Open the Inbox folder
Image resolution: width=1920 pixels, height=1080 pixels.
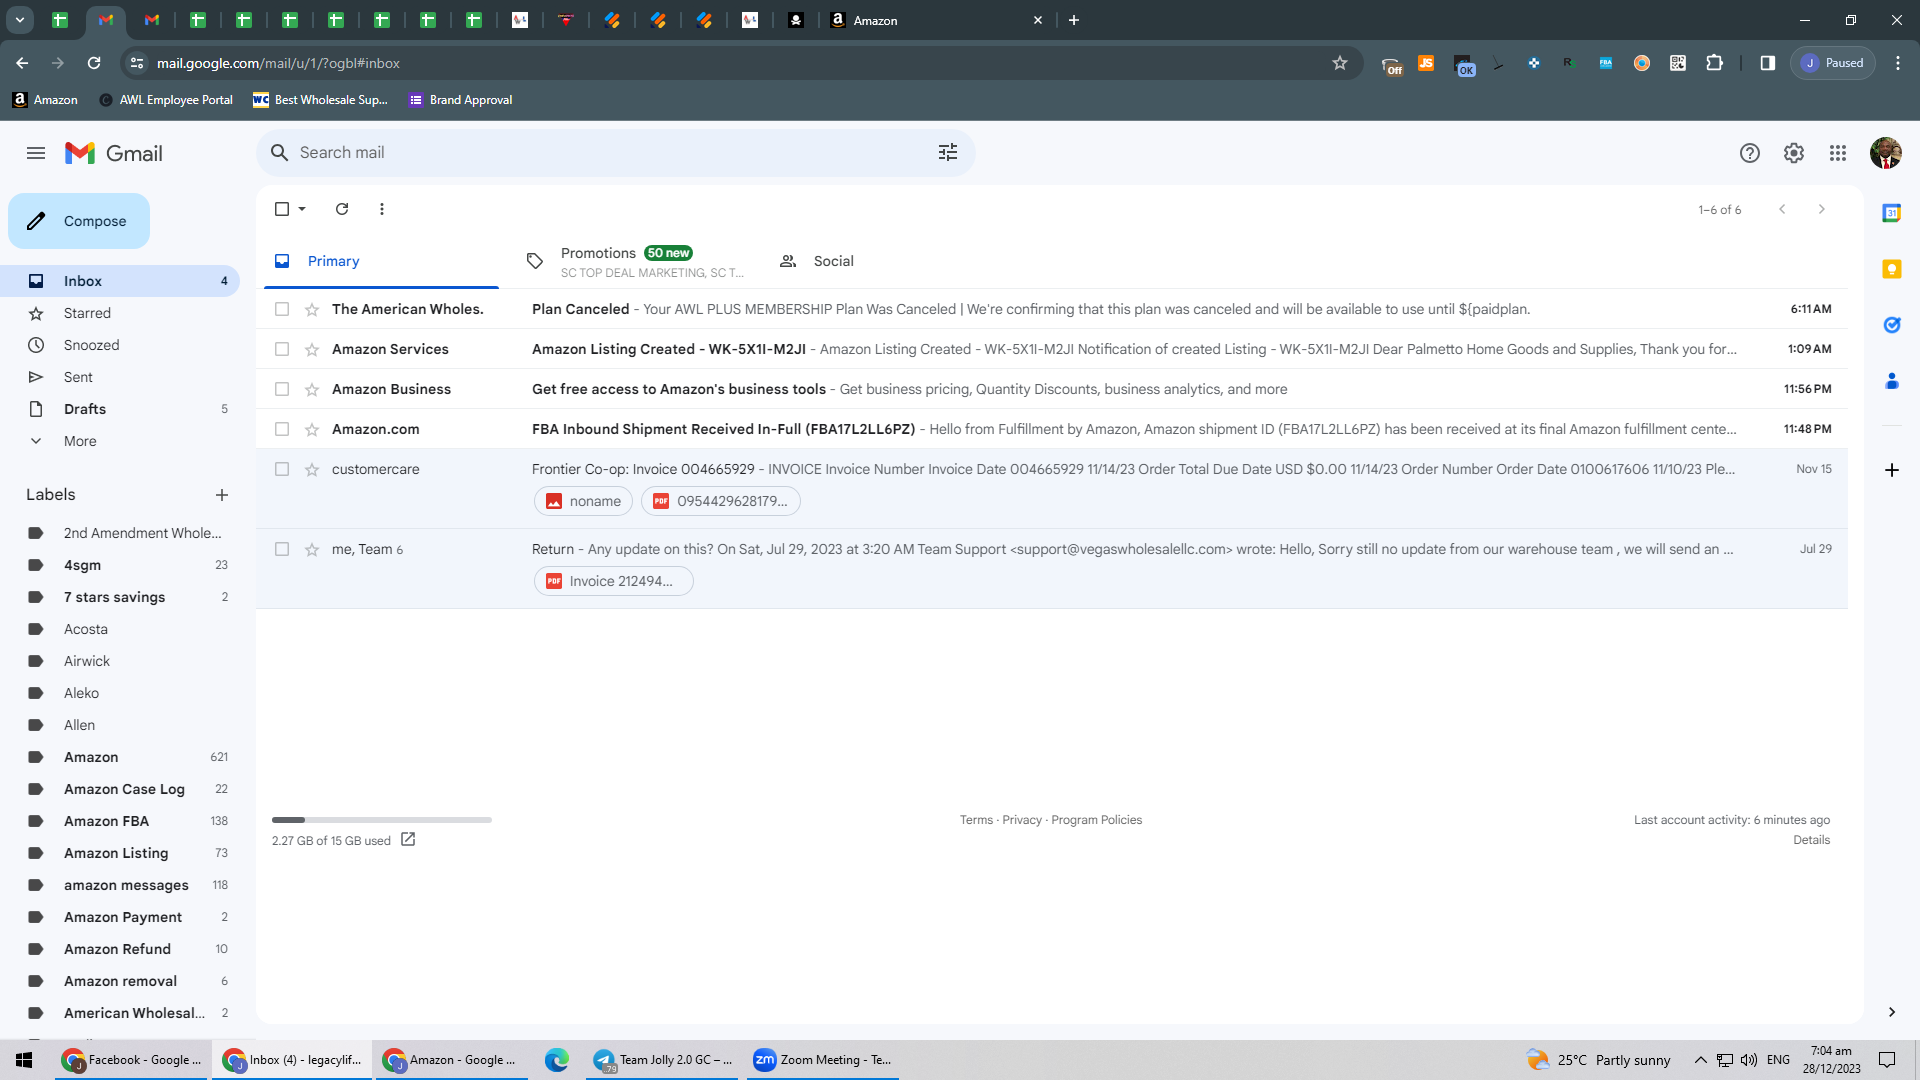pyautogui.click(x=120, y=281)
